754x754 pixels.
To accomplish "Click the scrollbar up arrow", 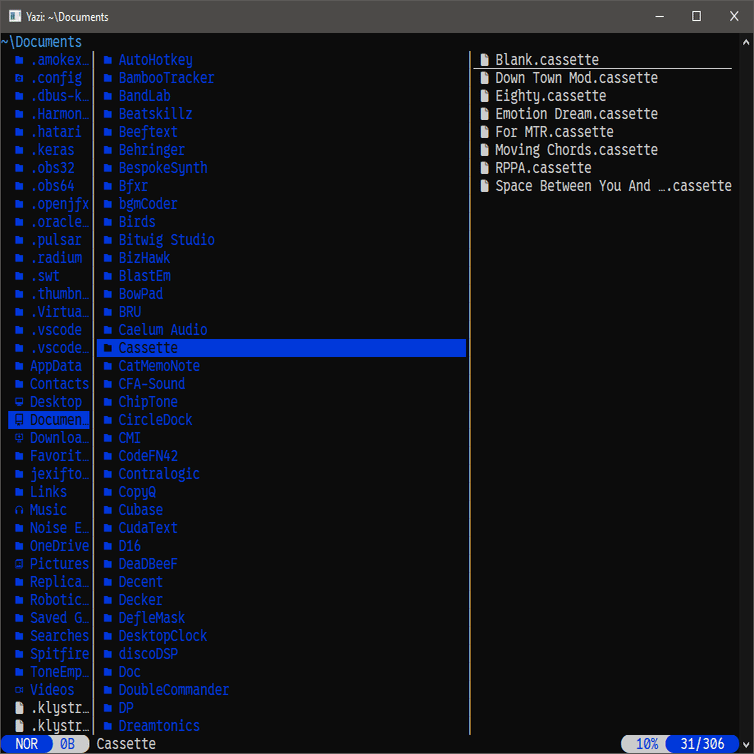I will coord(746,42).
